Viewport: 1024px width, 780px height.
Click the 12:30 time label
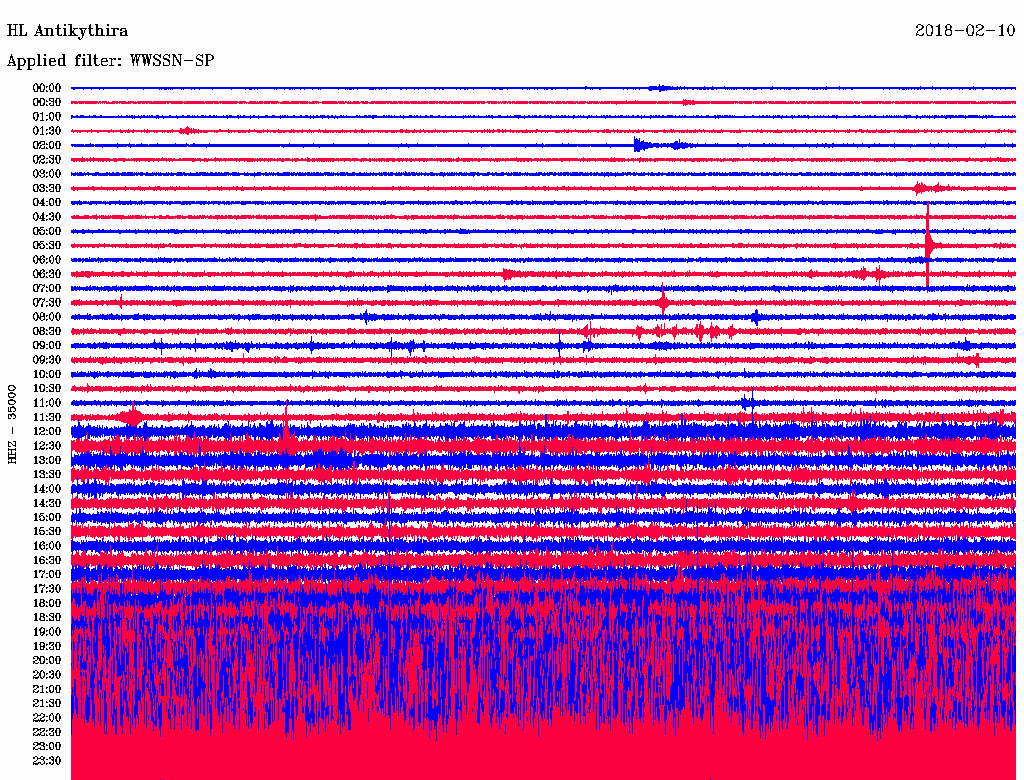pyautogui.click(x=47, y=446)
